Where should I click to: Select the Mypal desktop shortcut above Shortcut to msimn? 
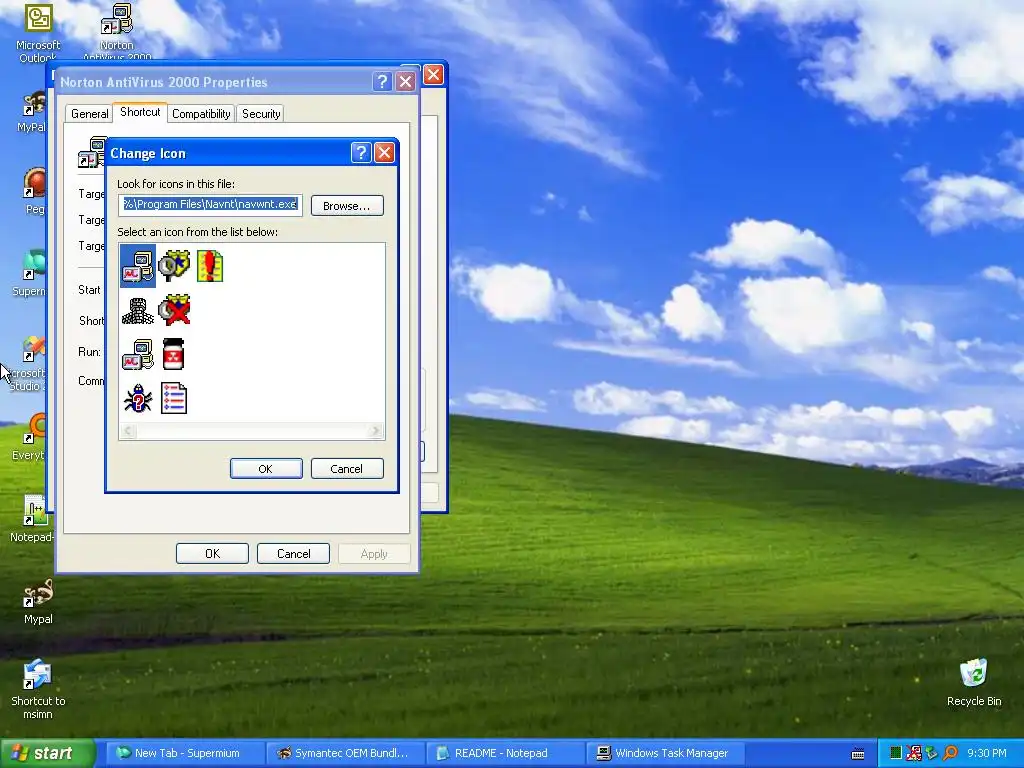(x=38, y=601)
